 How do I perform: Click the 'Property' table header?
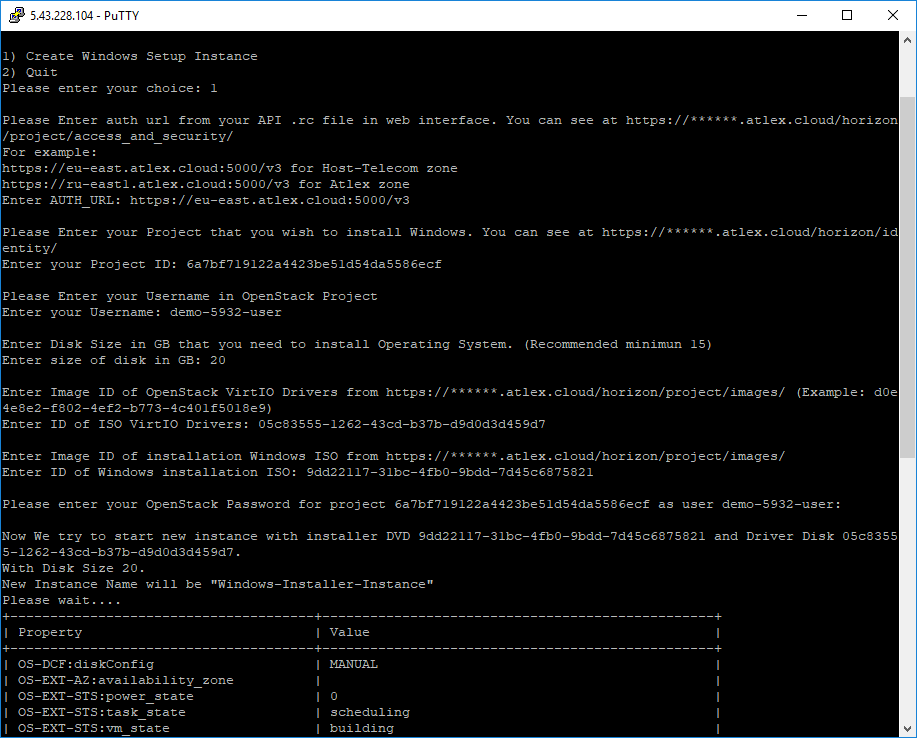(x=50, y=632)
